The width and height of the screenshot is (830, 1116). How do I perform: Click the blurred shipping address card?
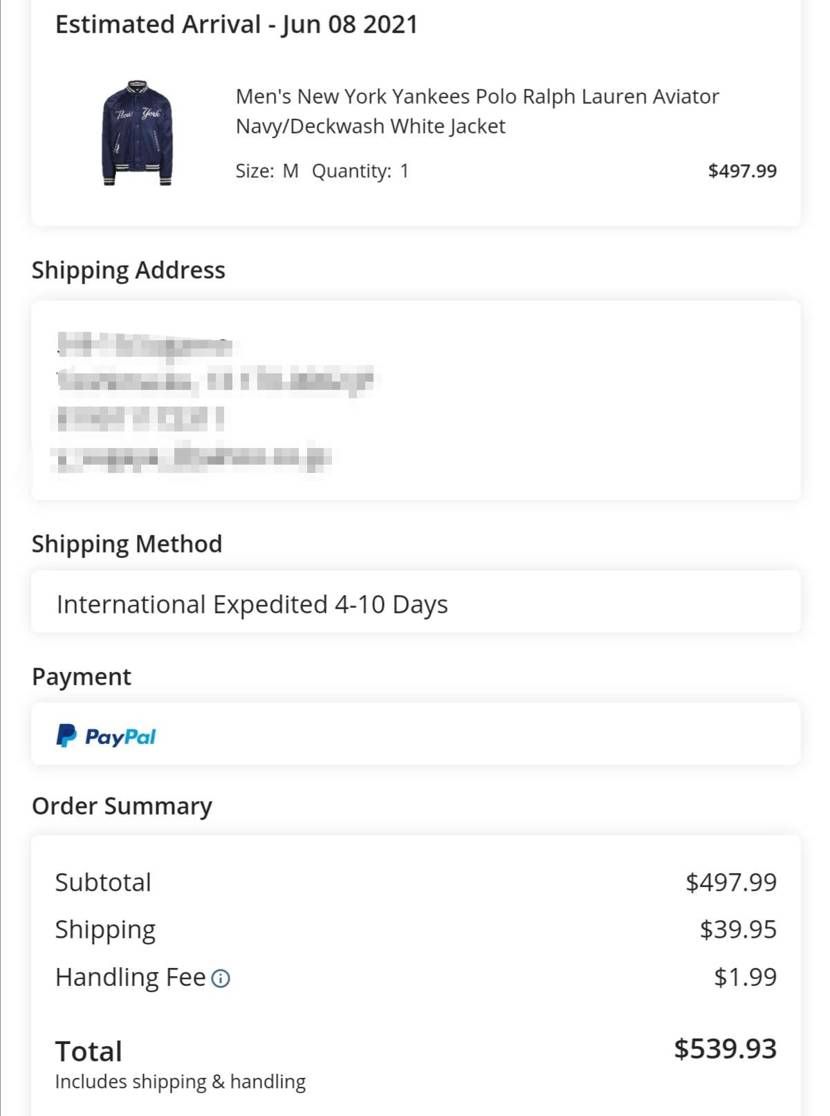click(x=415, y=400)
